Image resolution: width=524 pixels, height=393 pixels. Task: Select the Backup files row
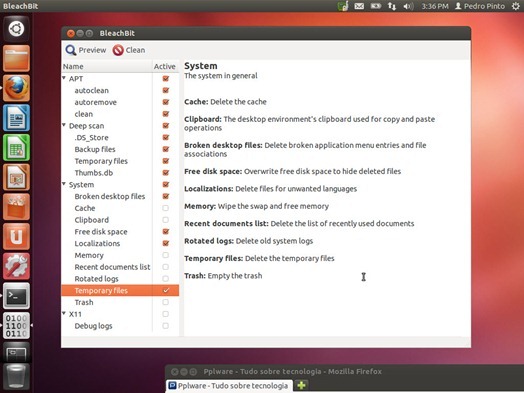(120, 149)
